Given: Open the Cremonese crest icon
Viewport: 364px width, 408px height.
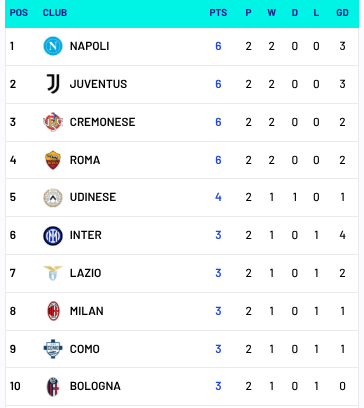Looking at the screenshot, I should [53, 122].
